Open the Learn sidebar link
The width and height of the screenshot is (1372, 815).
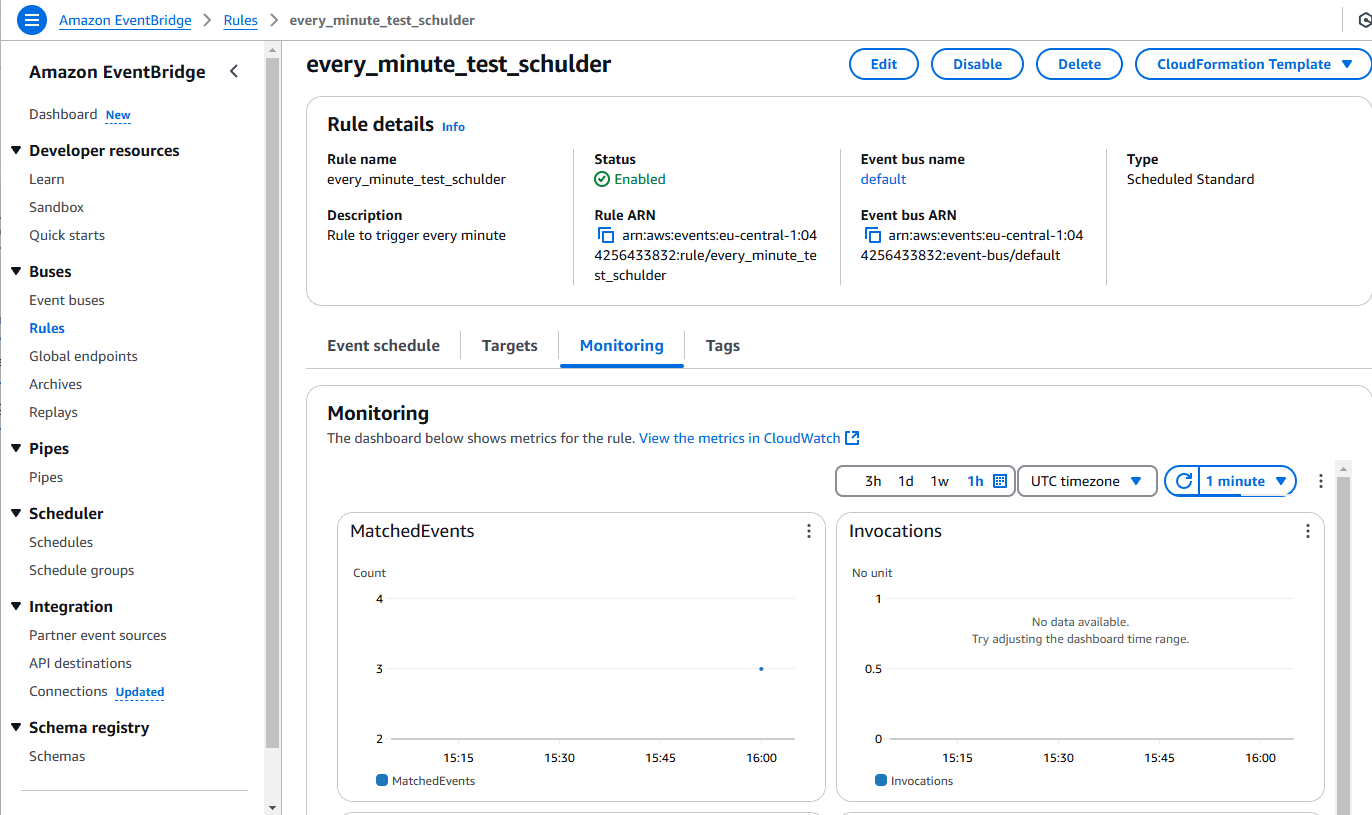tap(47, 179)
